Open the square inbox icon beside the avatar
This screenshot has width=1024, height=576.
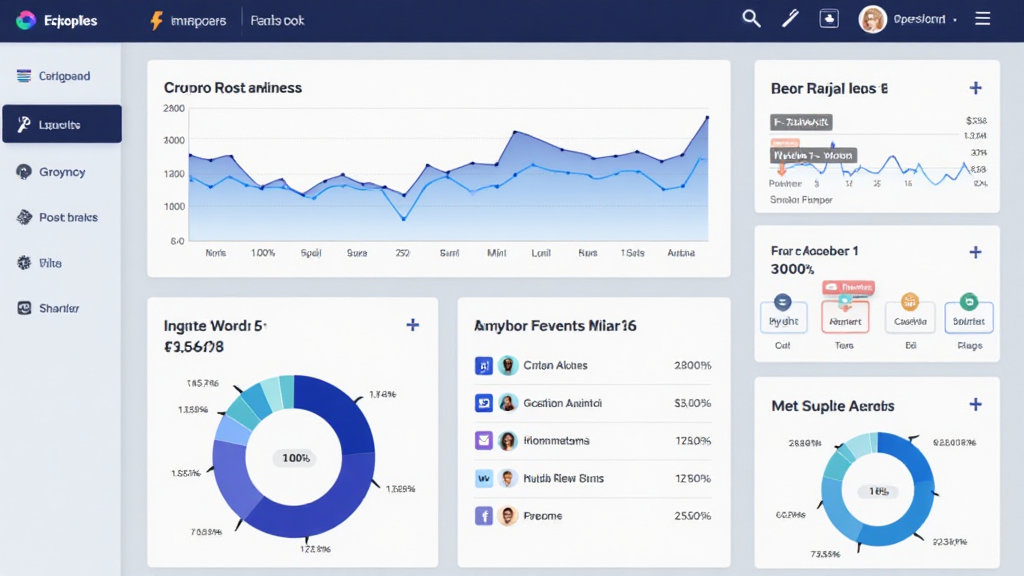829,19
